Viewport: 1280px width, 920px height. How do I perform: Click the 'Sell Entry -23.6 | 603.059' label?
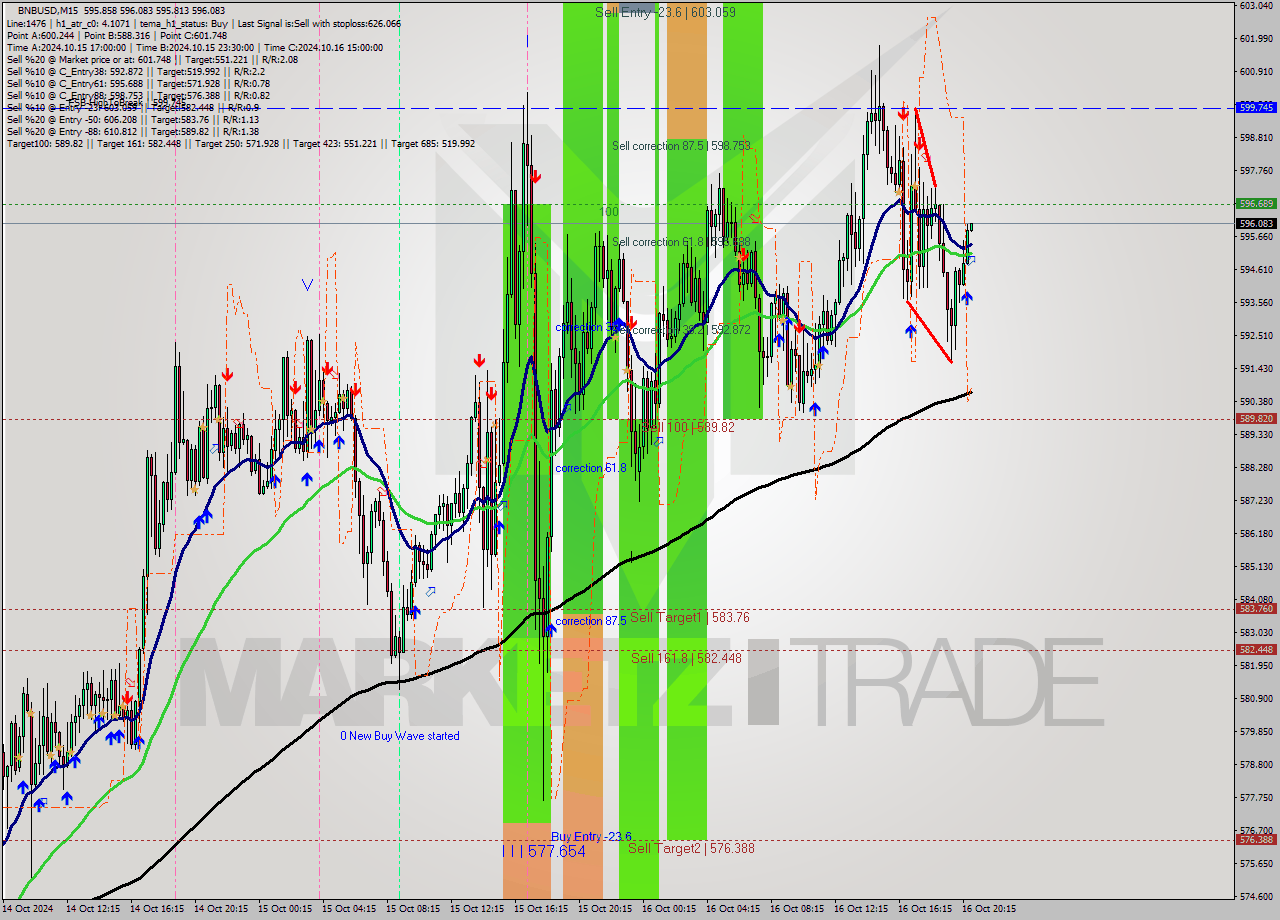click(x=665, y=12)
